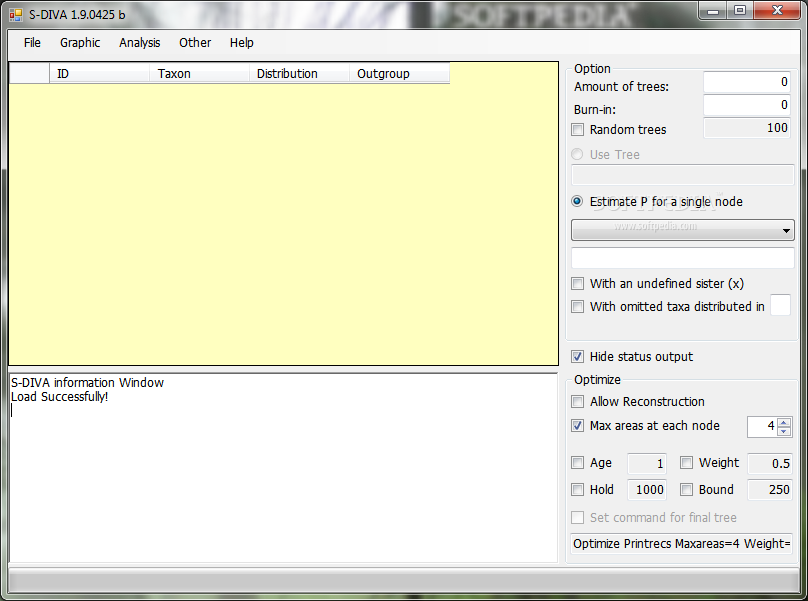Click the ID column header
This screenshot has height=601, width=808.
pyautogui.click(x=99, y=74)
